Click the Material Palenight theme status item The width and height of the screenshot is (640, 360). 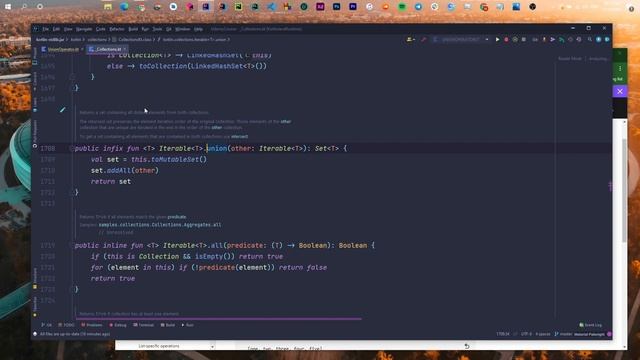[x=589, y=334]
